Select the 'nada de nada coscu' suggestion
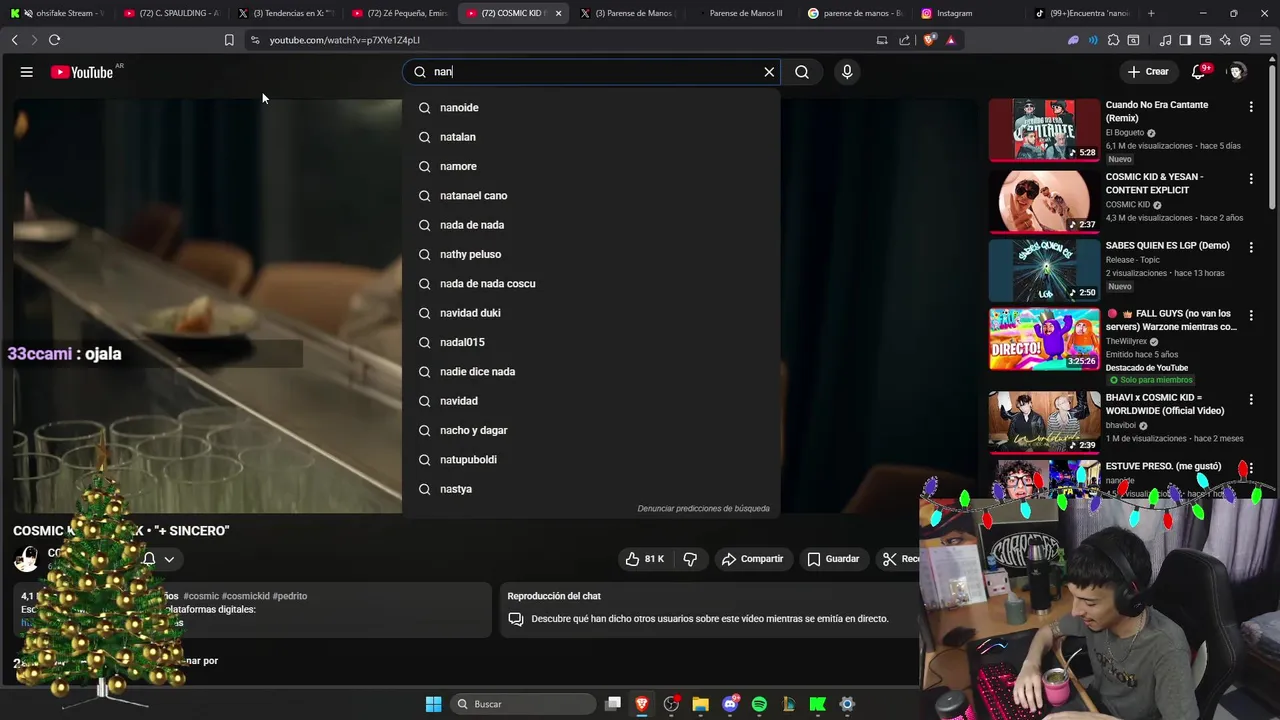 (x=591, y=284)
